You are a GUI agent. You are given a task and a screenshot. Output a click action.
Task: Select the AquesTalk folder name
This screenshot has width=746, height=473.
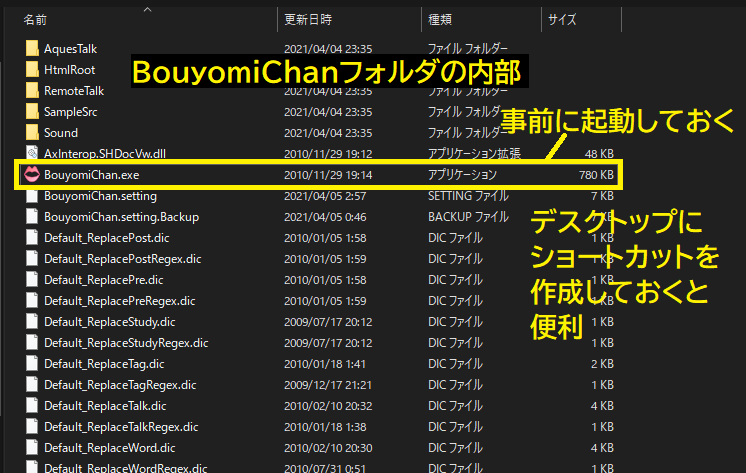click(x=70, y=49)
